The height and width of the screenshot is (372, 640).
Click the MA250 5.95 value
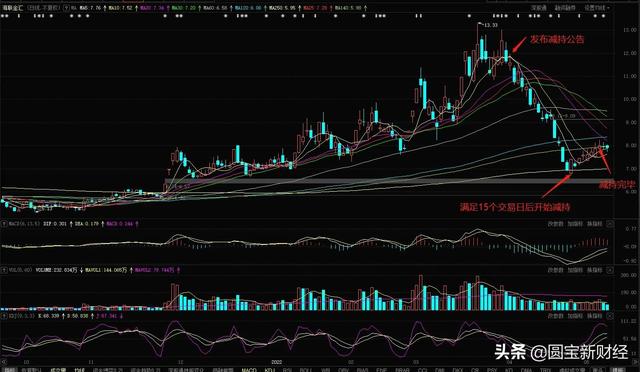pyautogui.click(x=282, y=8)
